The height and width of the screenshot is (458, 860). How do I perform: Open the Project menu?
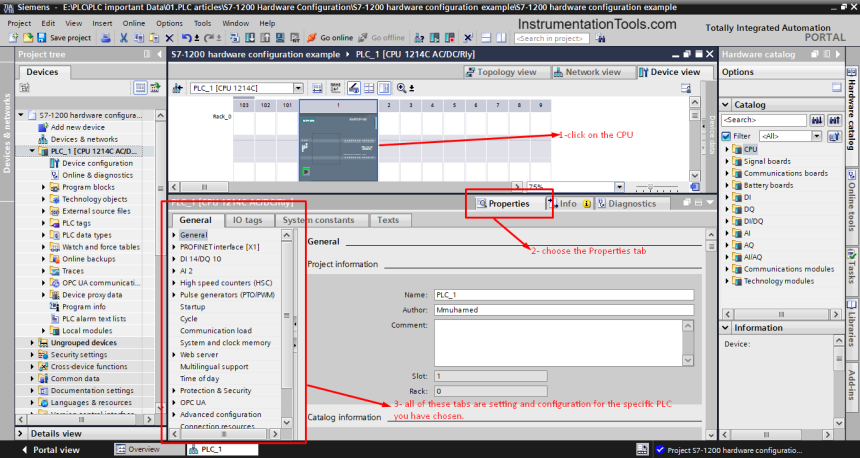click(x=19, y=23)
